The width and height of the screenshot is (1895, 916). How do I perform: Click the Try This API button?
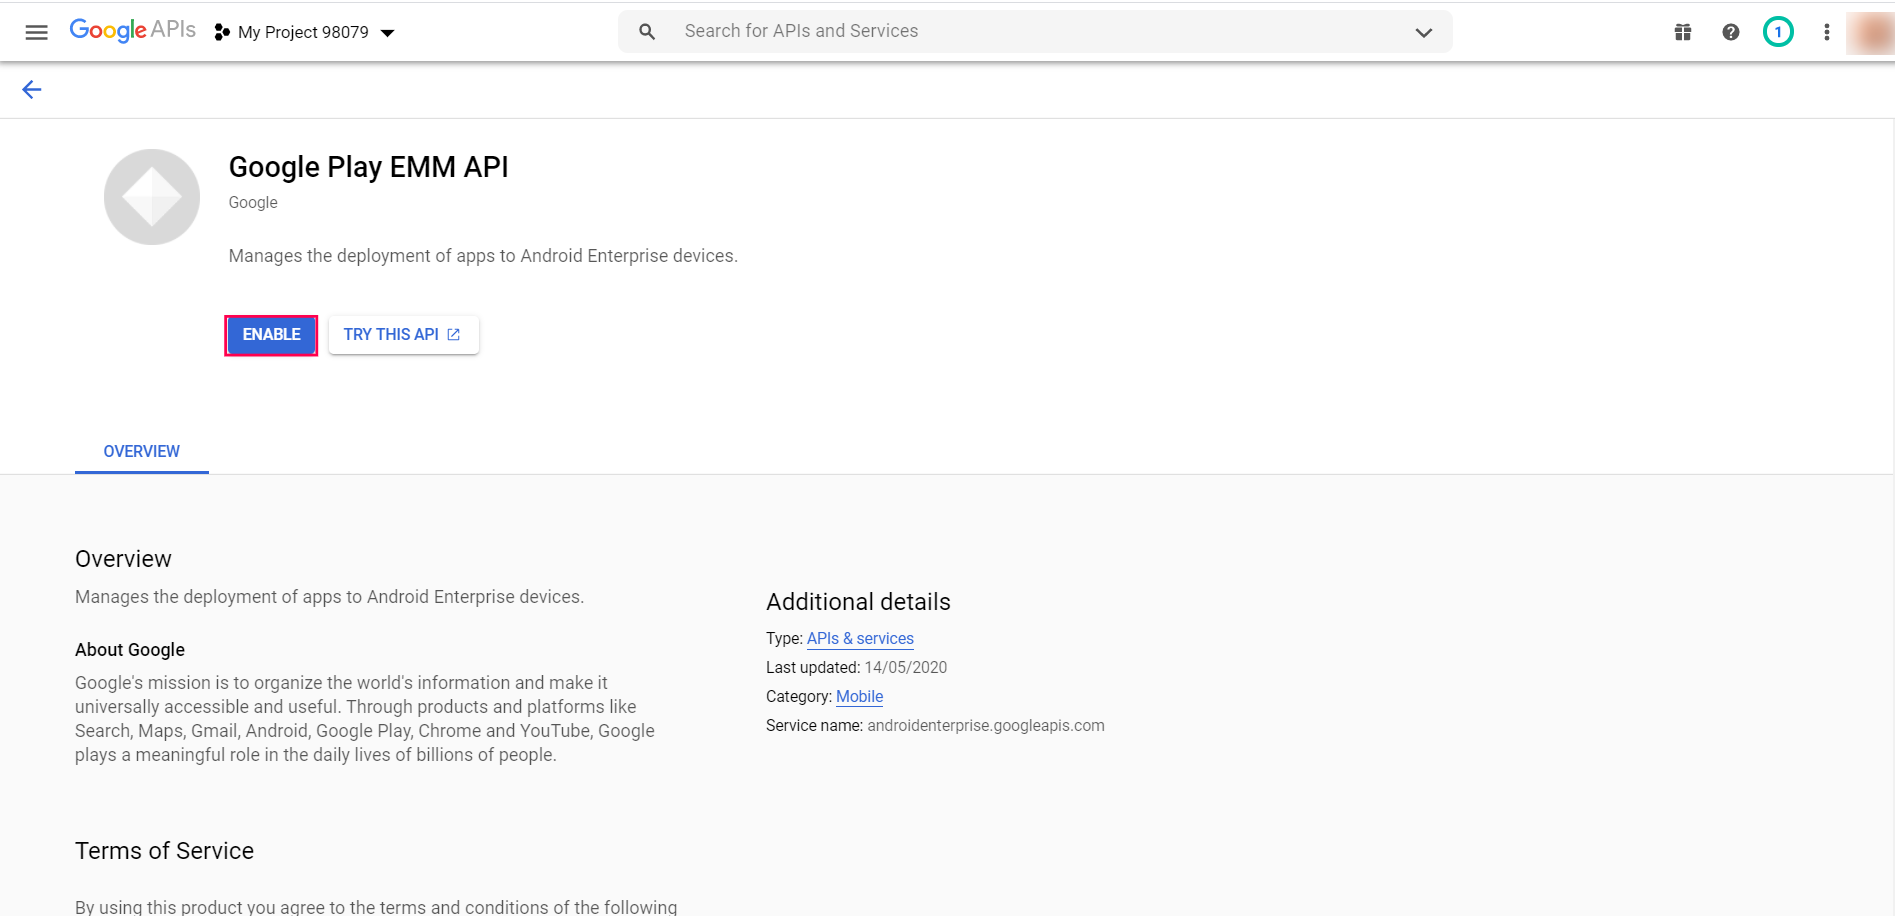(x=403, y=335)
